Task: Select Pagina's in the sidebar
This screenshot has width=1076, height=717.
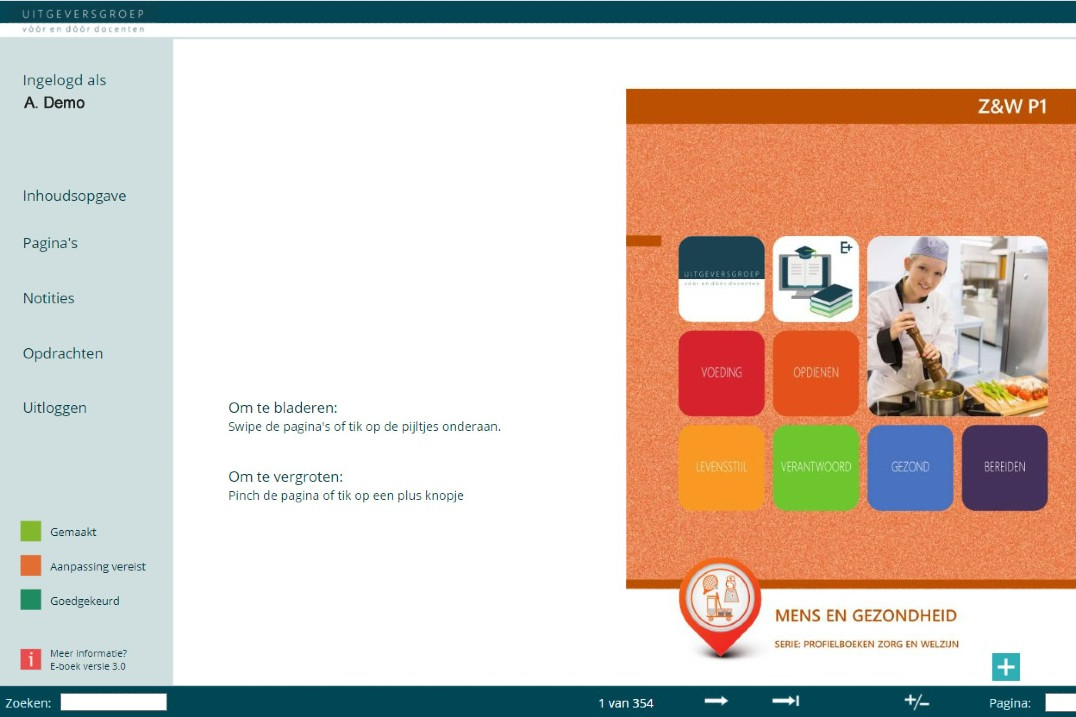Action: (x=51, y=243)
